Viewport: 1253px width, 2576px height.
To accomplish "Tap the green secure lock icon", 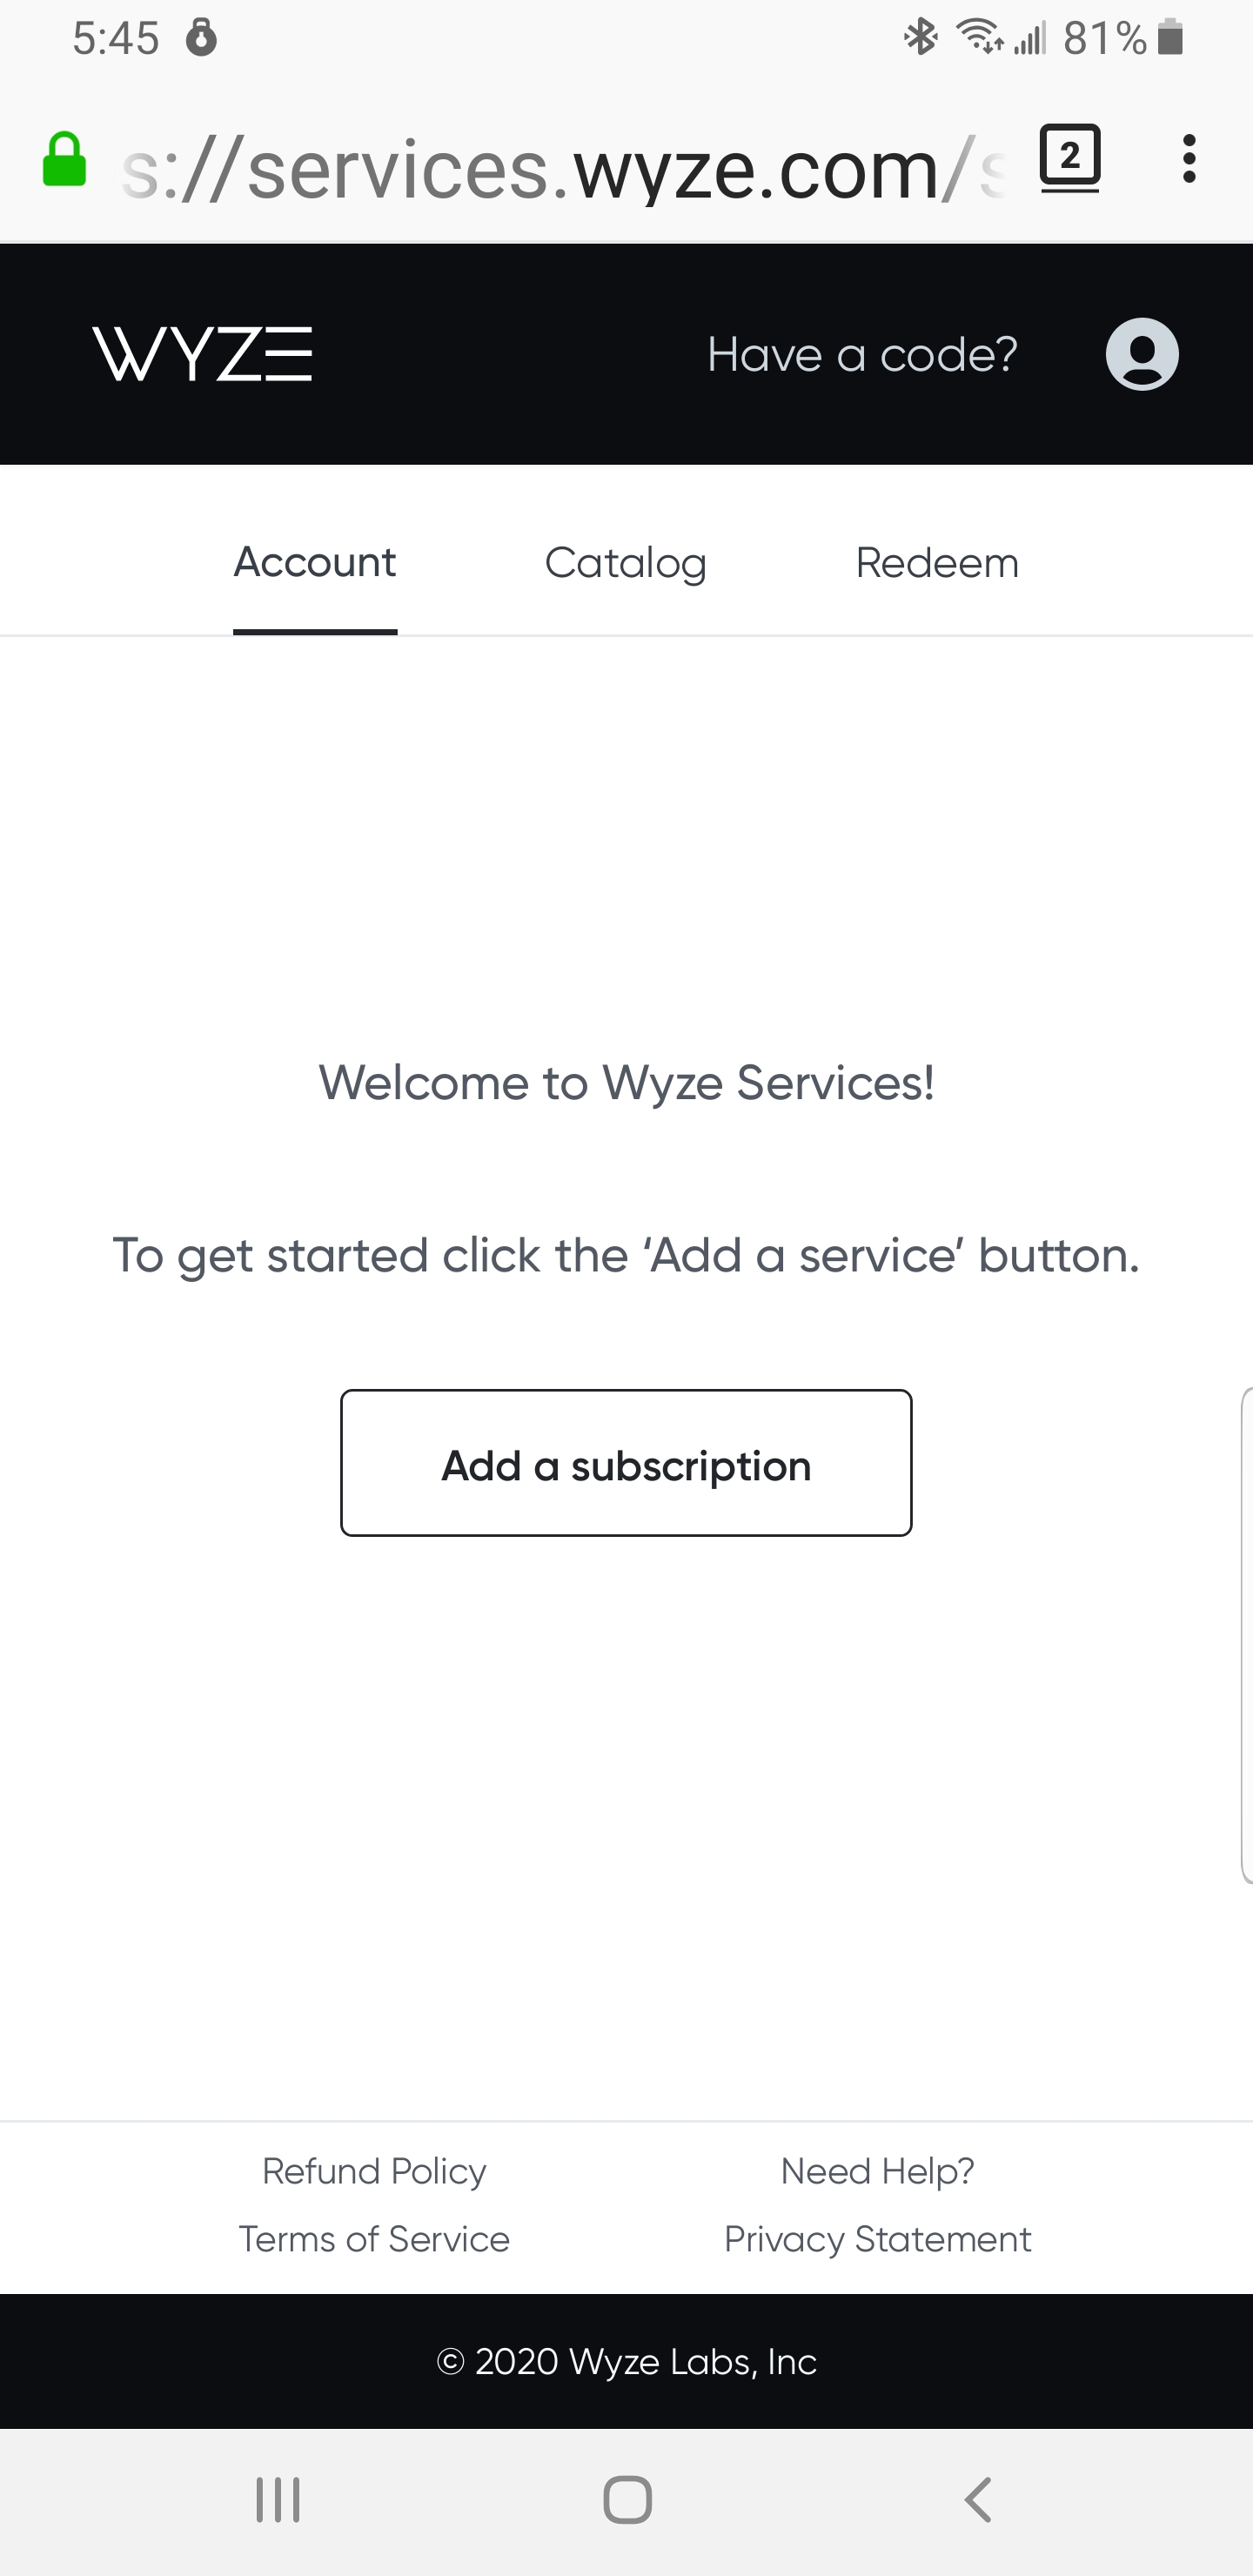I will 64,160.
